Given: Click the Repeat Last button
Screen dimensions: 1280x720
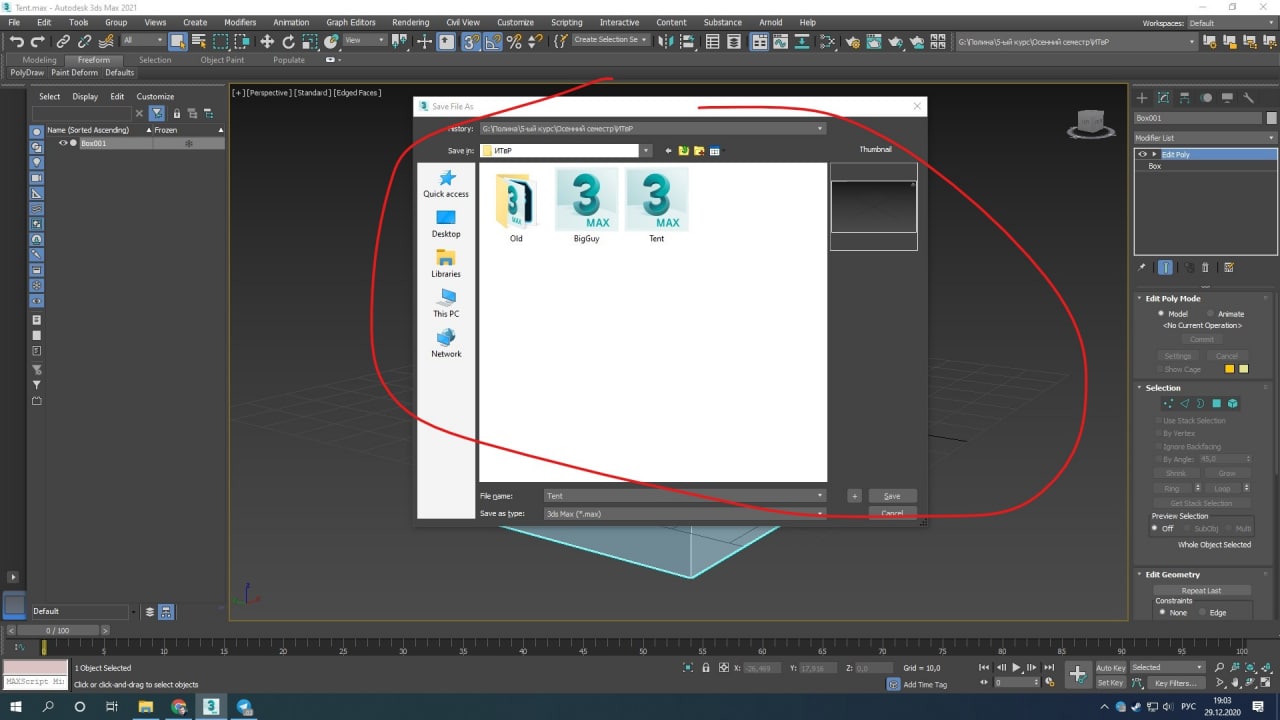Looking at the screenshot, I should click(1202, 590).
